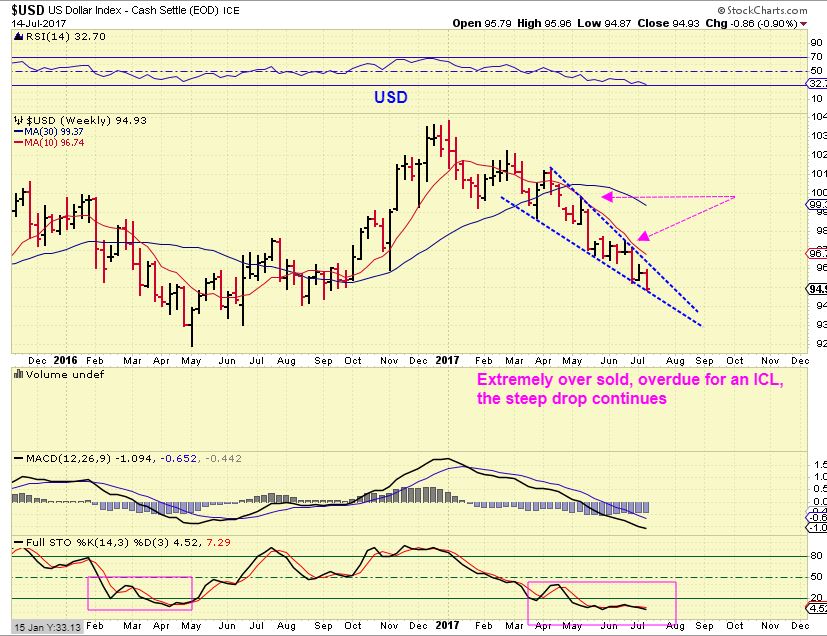Click the RSI(14) area-chart icon

18,36
